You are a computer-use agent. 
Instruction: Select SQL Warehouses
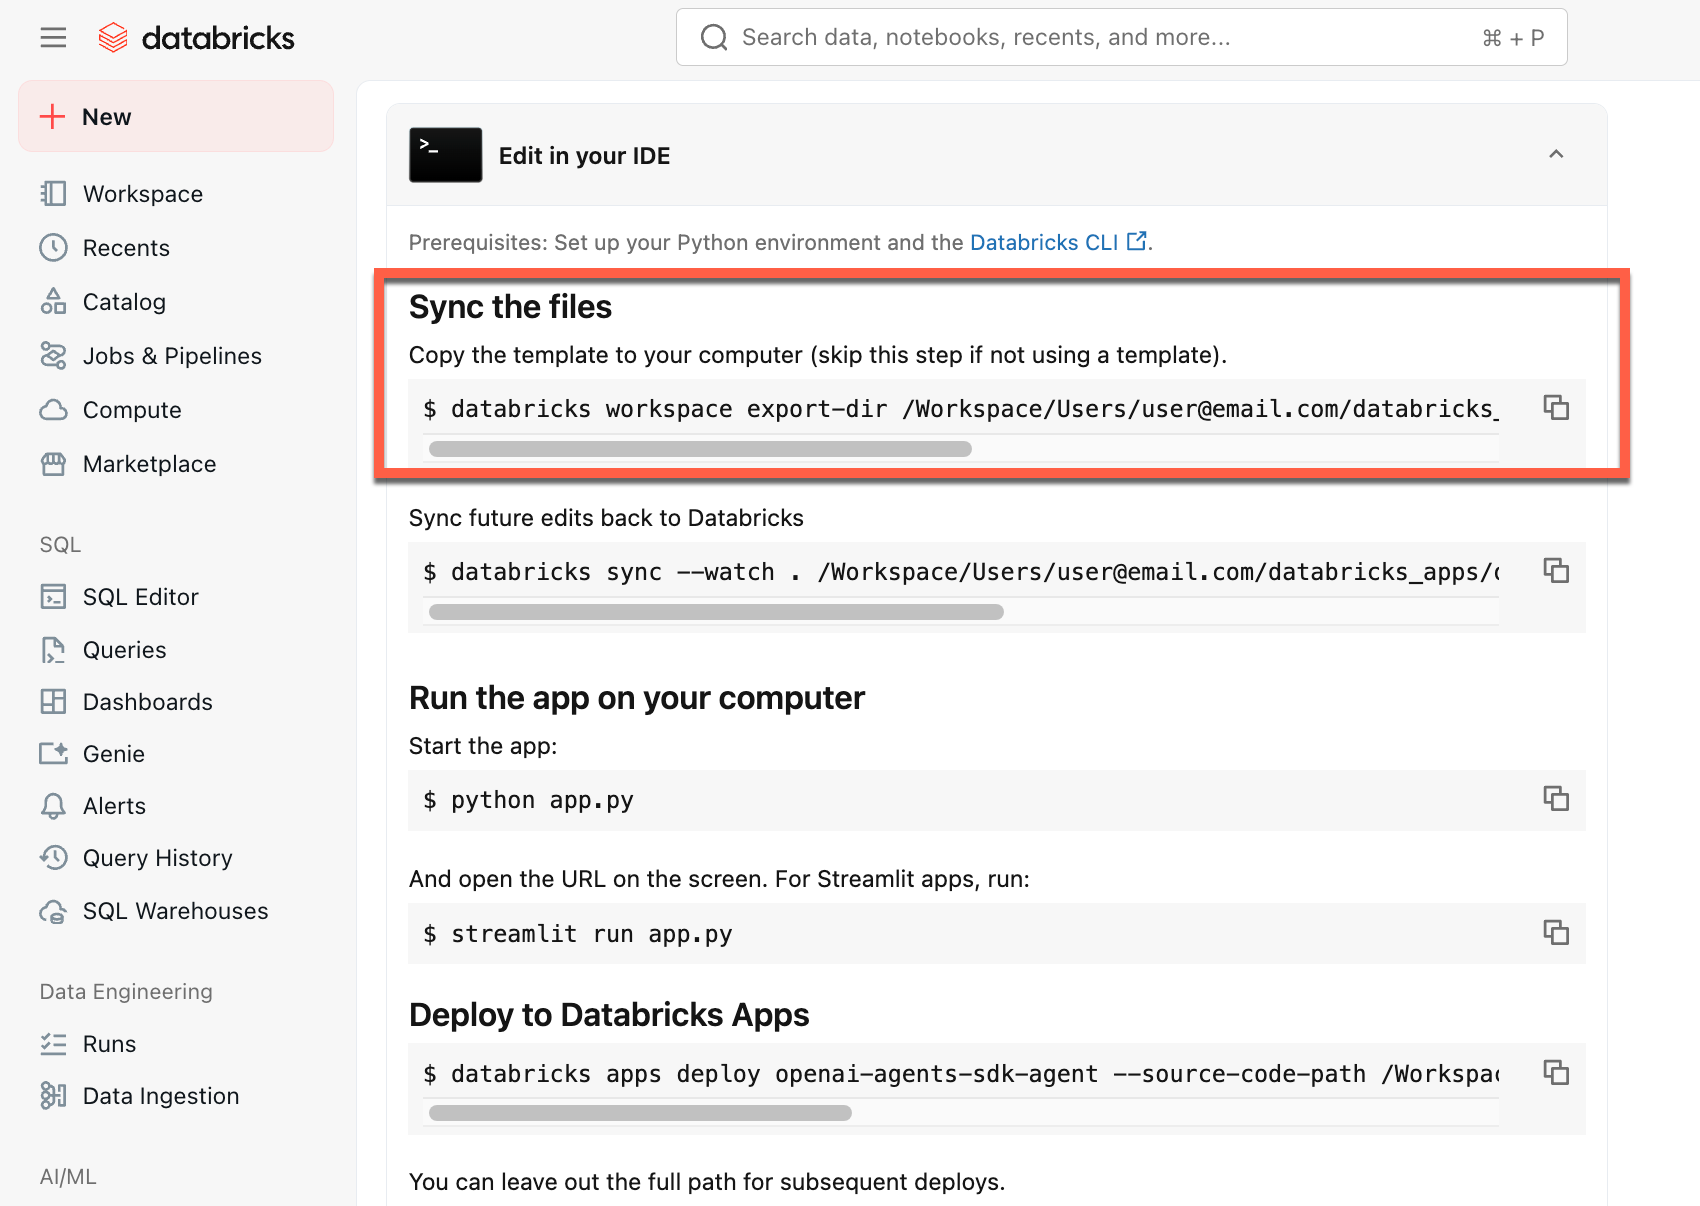click(x=175, y=910)
